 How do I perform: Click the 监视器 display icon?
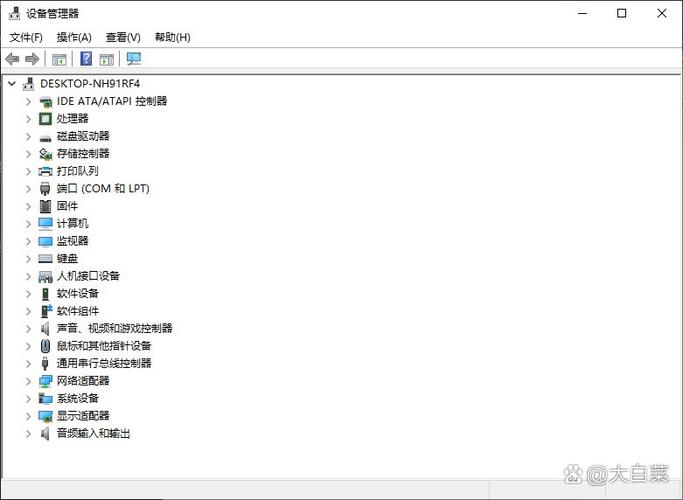tap(45, 242)
